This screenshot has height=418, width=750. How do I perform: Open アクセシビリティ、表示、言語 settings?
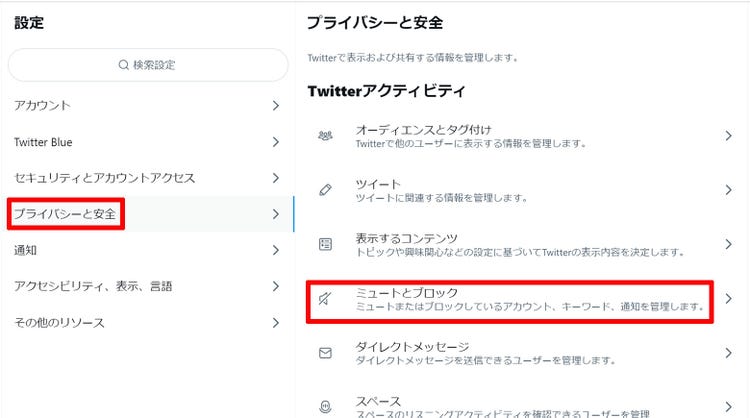coord(147,286)
